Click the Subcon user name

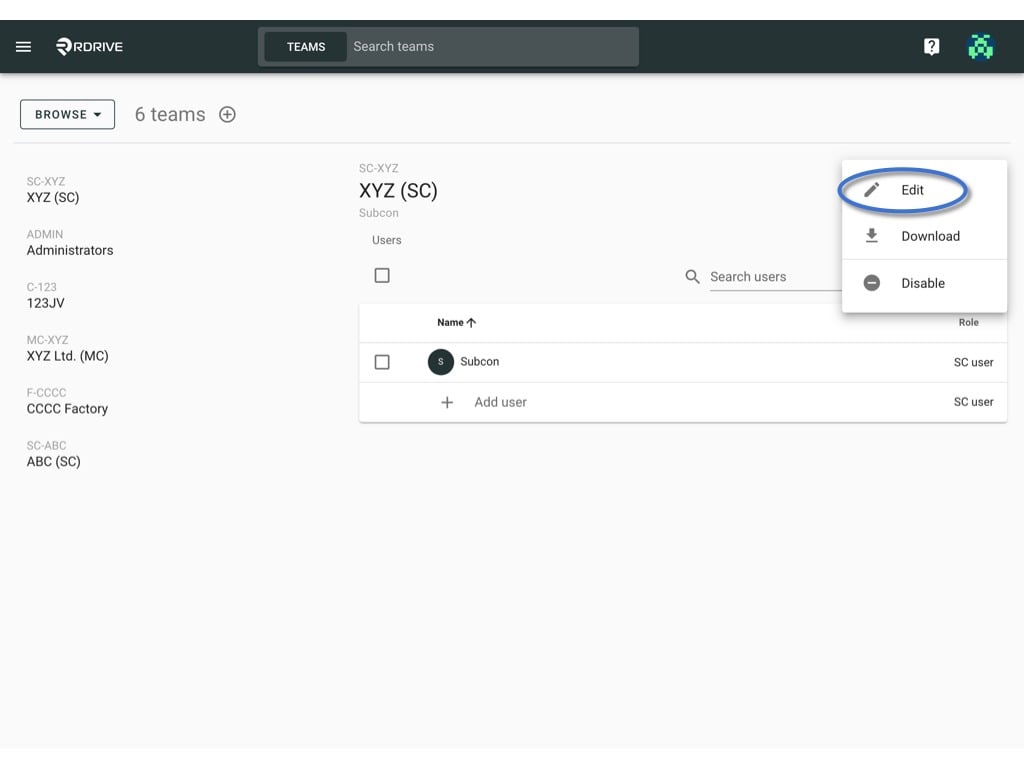tap(479, 362)
